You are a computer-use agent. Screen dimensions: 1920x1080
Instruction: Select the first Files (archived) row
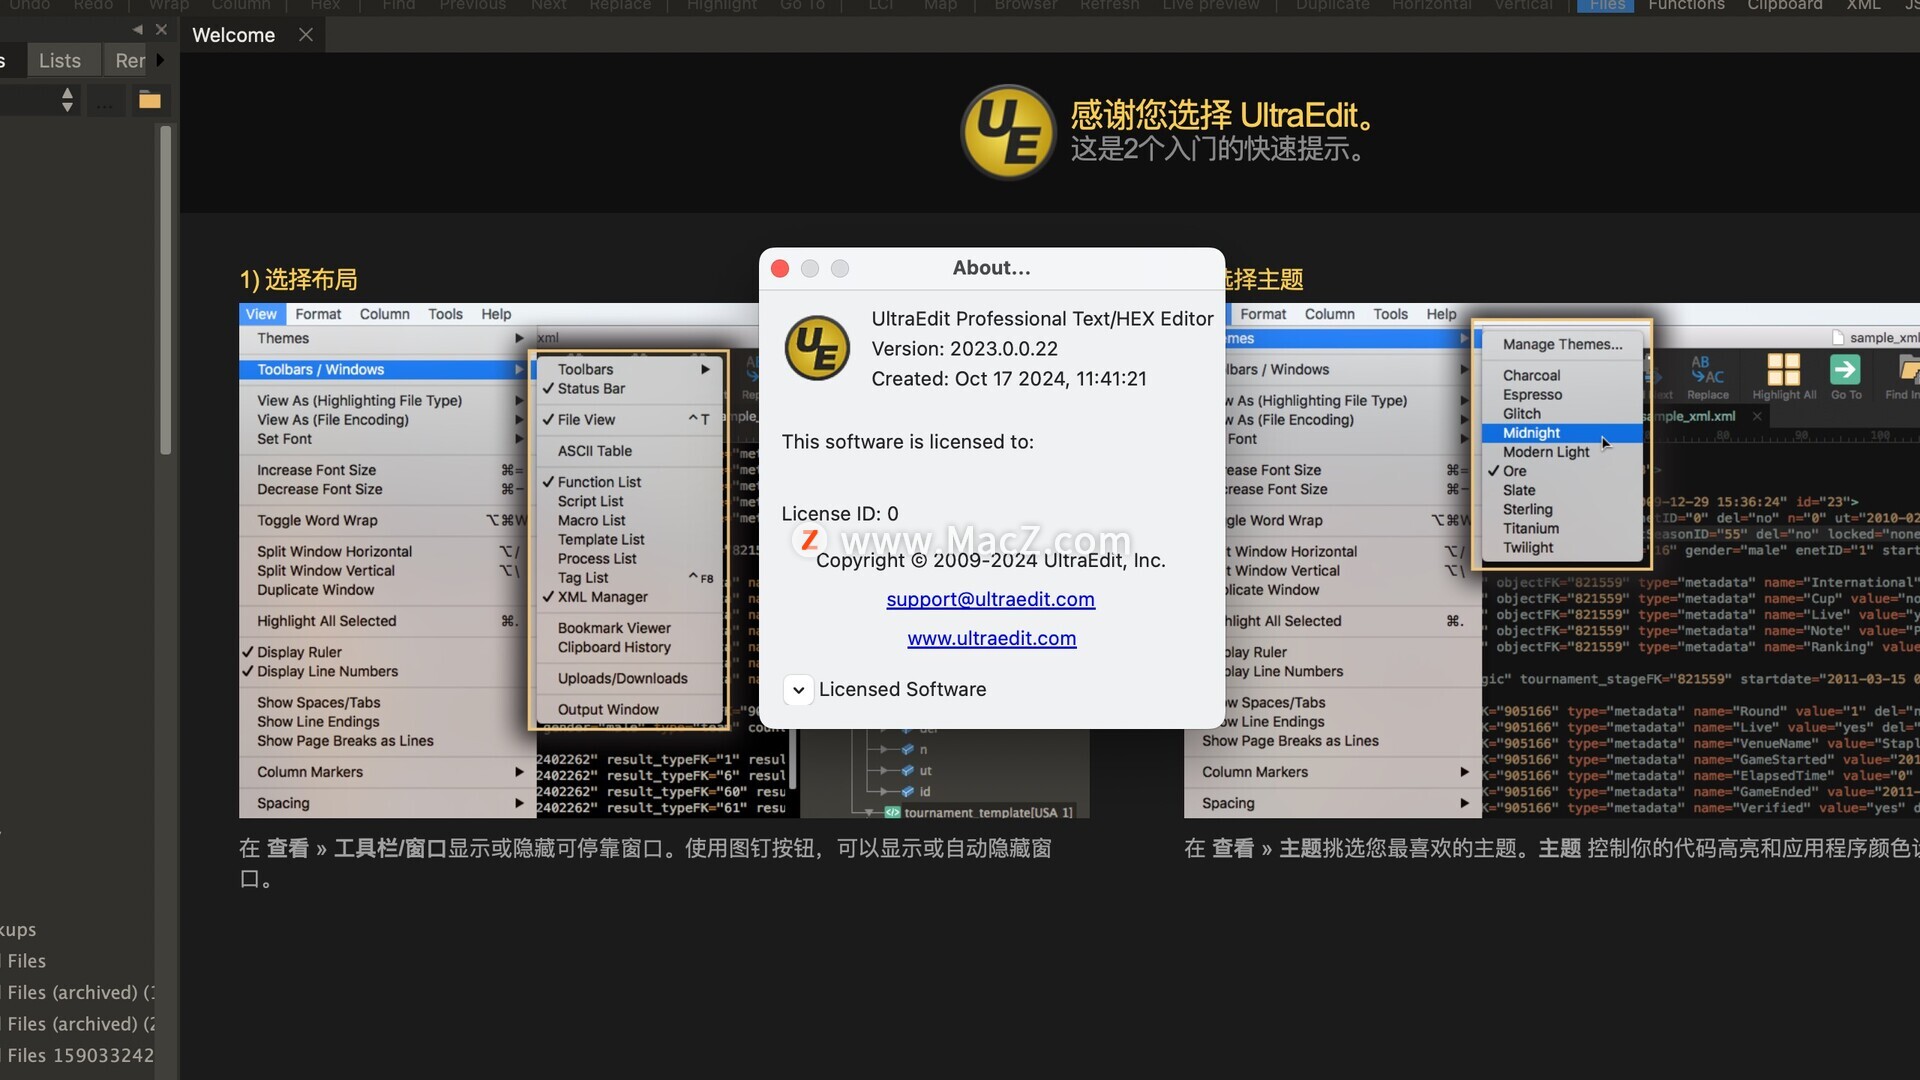pos(78,993)
